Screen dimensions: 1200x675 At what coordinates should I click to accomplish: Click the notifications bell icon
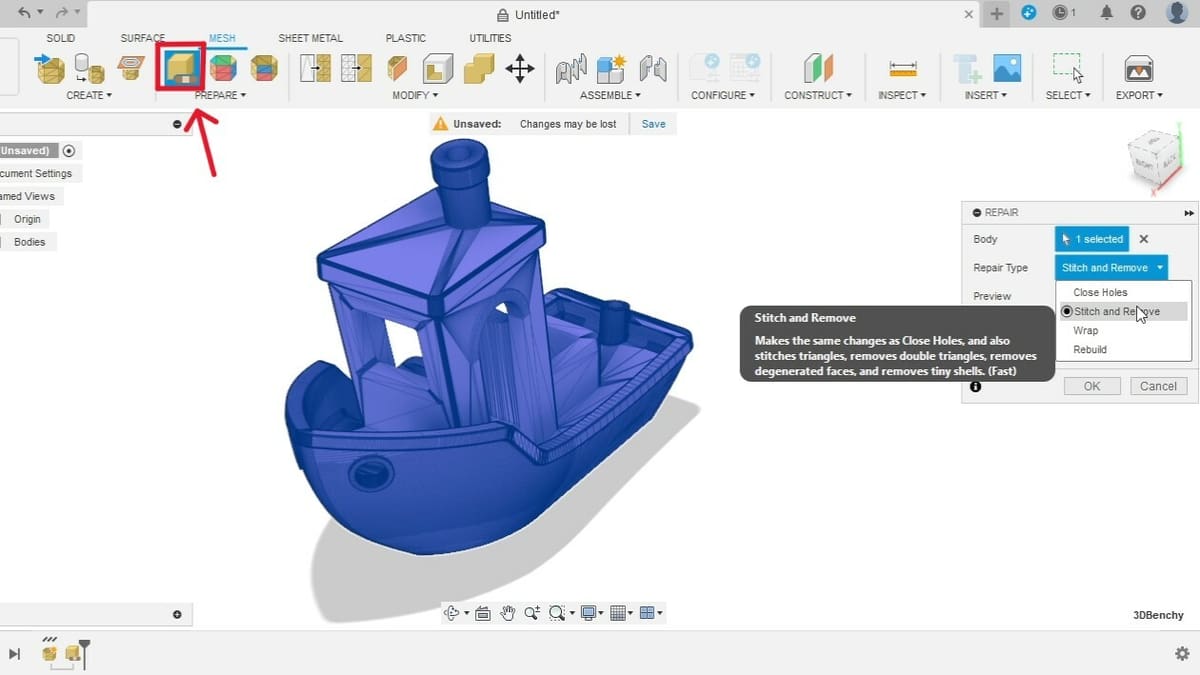pyautogui.click(x=1106, y=13)
